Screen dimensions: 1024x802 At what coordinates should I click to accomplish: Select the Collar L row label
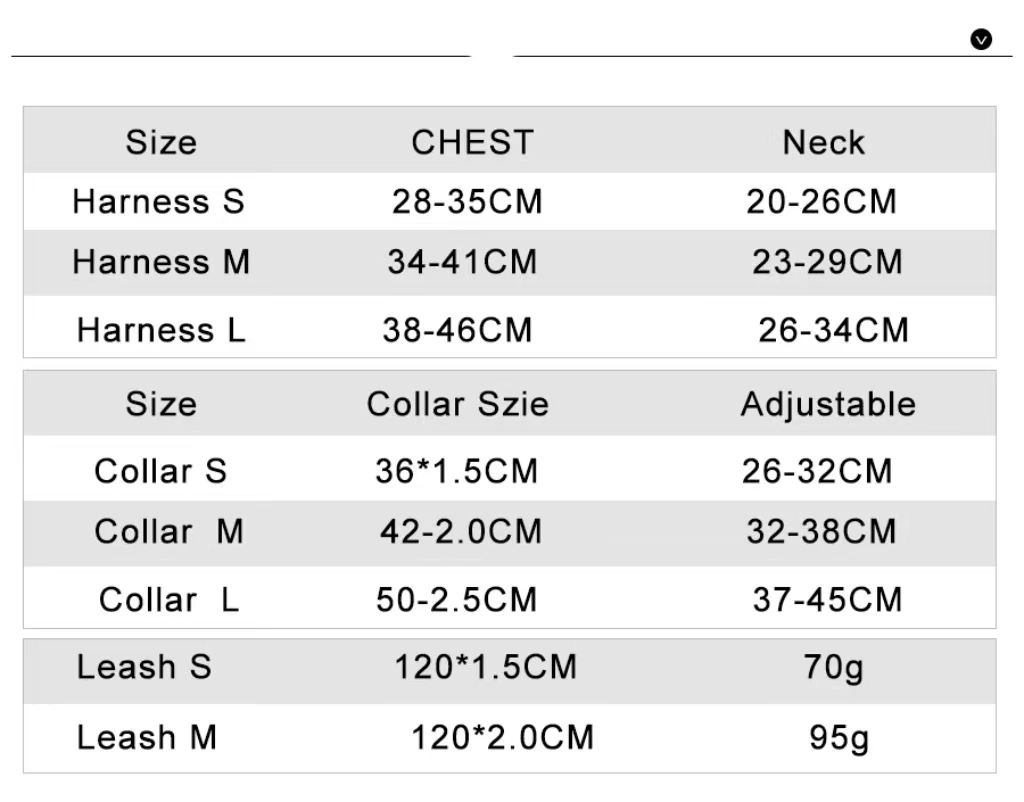[169, 600]
